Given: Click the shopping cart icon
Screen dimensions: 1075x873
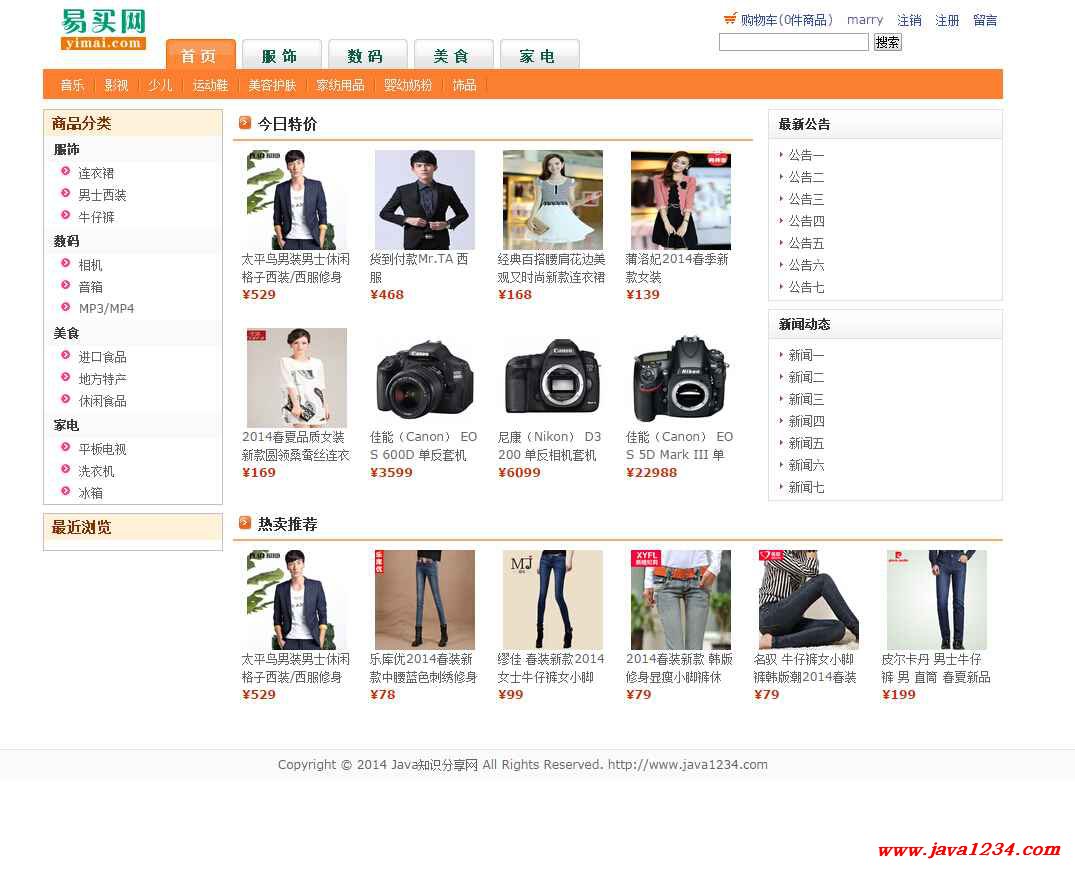Looking at the screenshot, I should 730,19.
